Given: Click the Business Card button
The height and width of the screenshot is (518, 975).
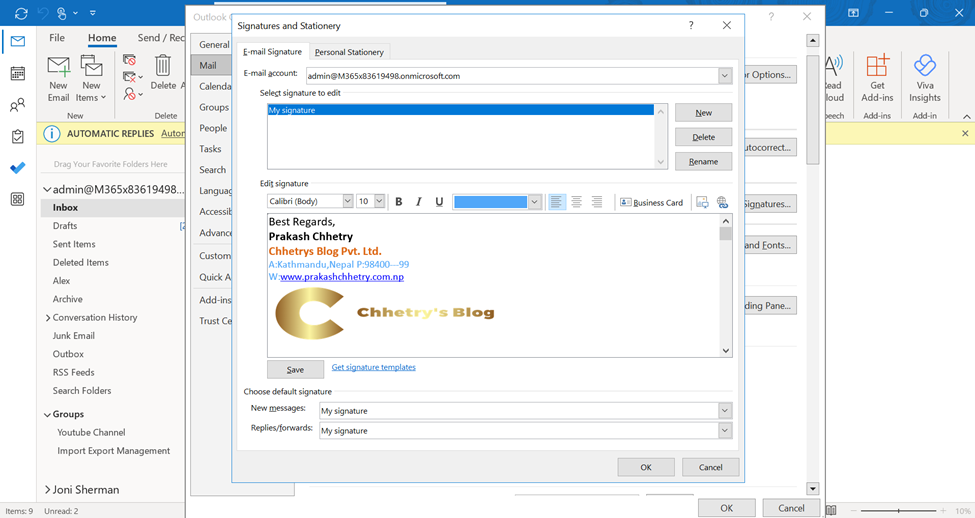Looking at the screenshot, I should tap(652, 202).
